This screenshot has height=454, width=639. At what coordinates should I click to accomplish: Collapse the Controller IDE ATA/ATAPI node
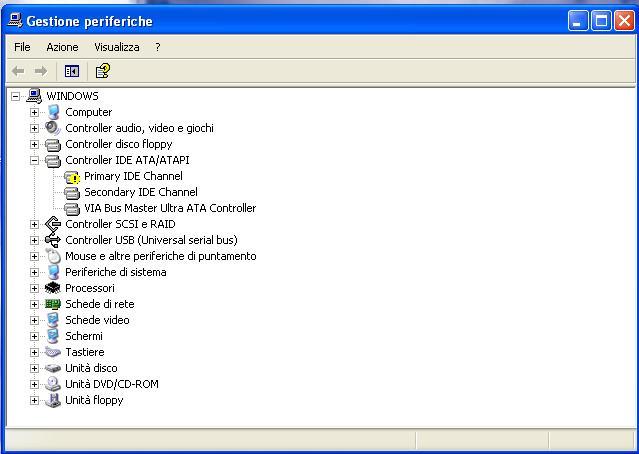pyautogui.click(x=34, y=161)
